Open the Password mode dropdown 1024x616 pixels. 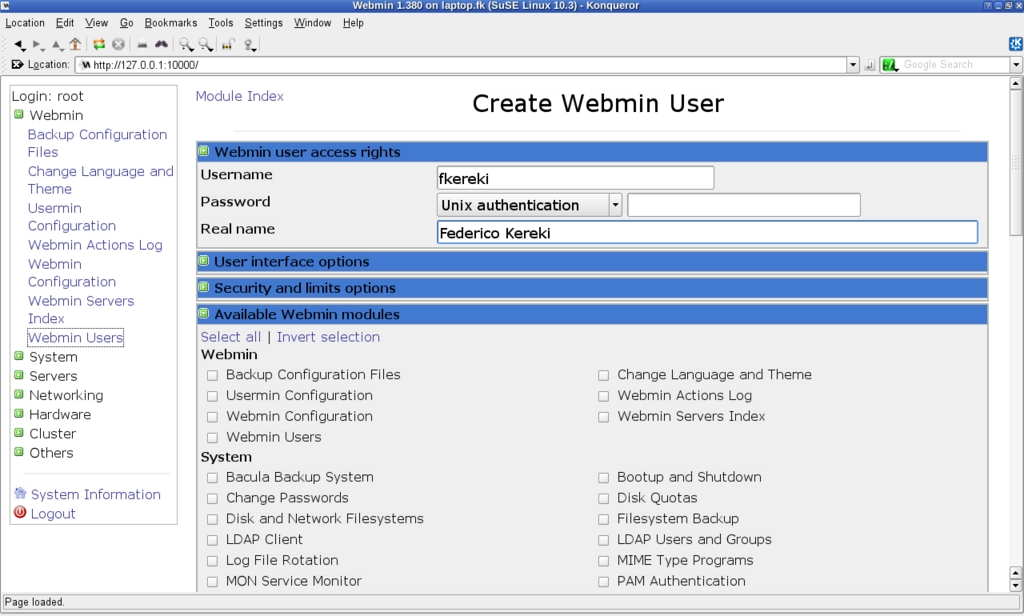613,204
